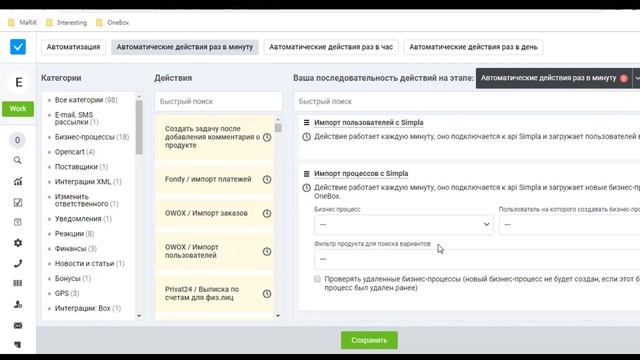The width and height of the screenshot is (640, 360).
Task: Click Фильтр продукта для поиска вариантов field
Action: 477,259
